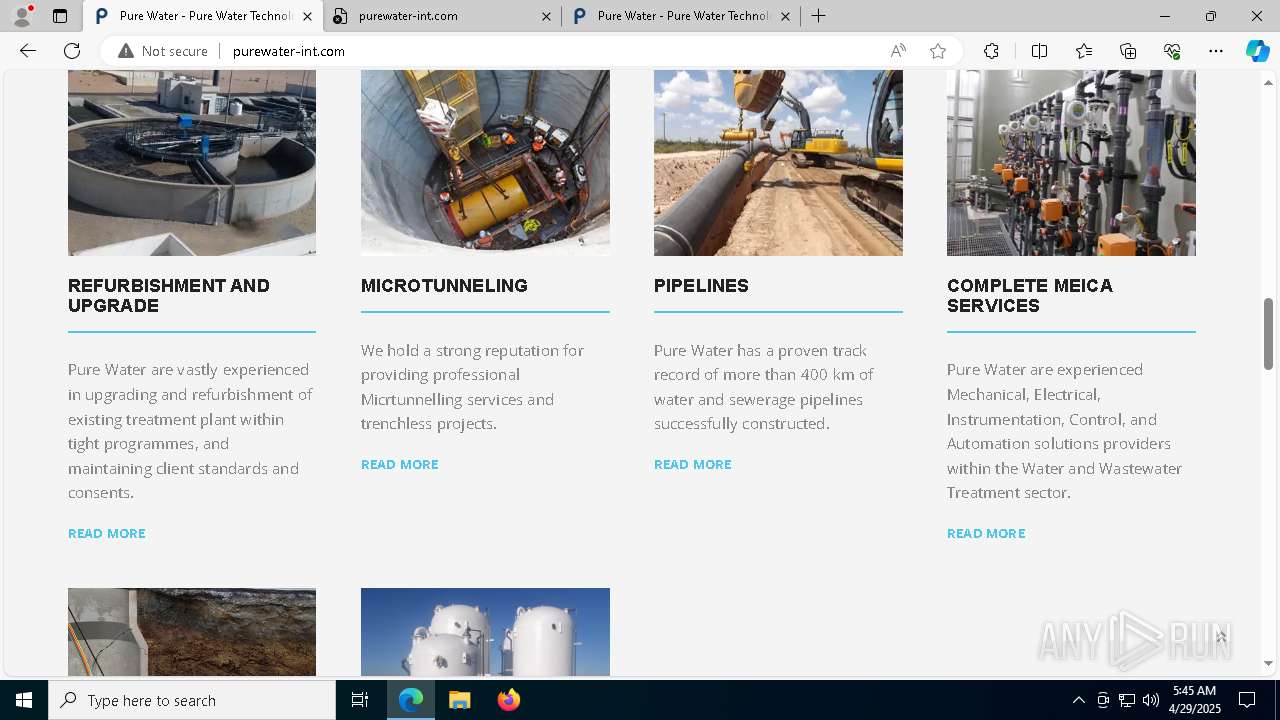Click the 'Not secure' label text
1280x720 pixels.
coord(175,51)
